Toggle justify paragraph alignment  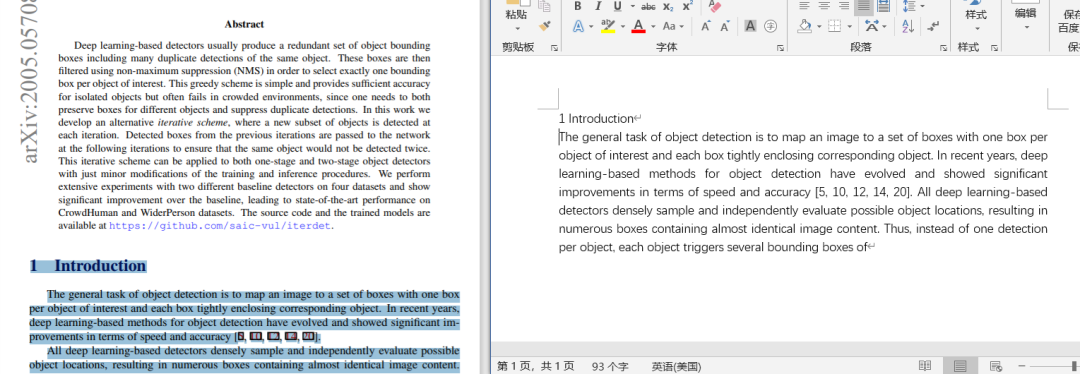point(863,6)
